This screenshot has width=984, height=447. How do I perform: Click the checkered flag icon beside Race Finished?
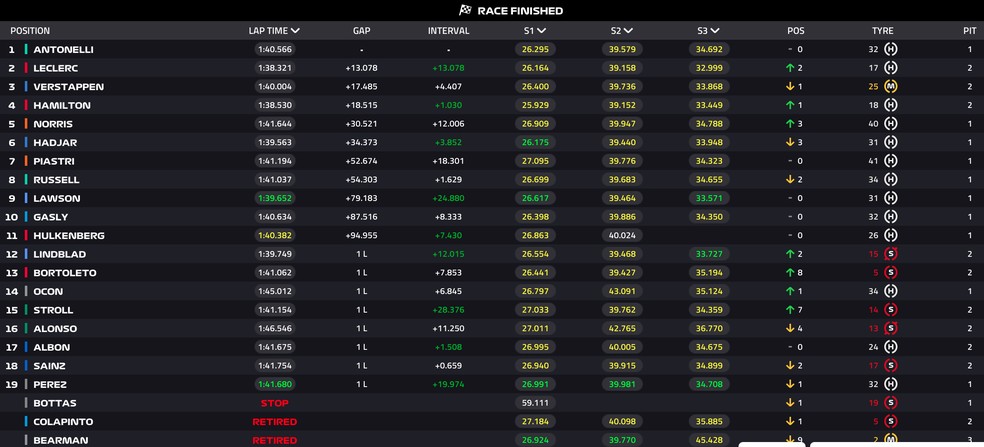coord(465,10)
